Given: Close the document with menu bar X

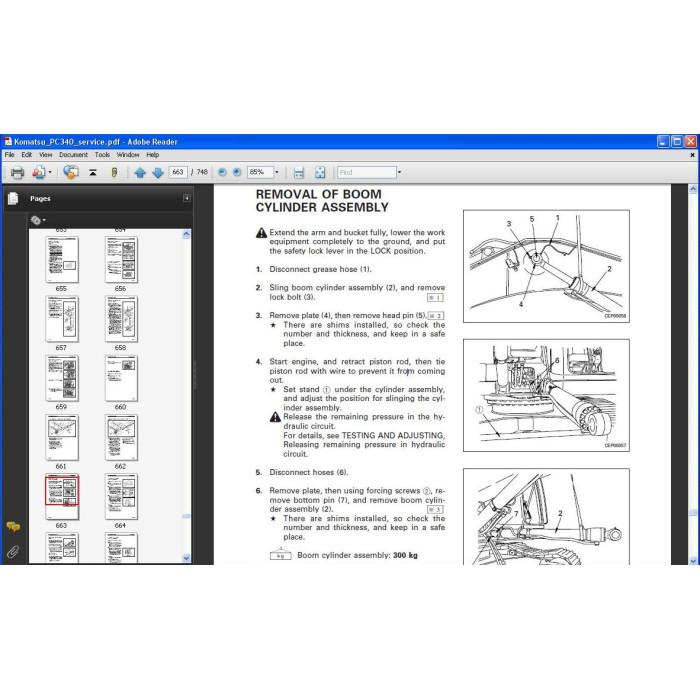Looking at the screenshot, I should (x=692, y=155).
